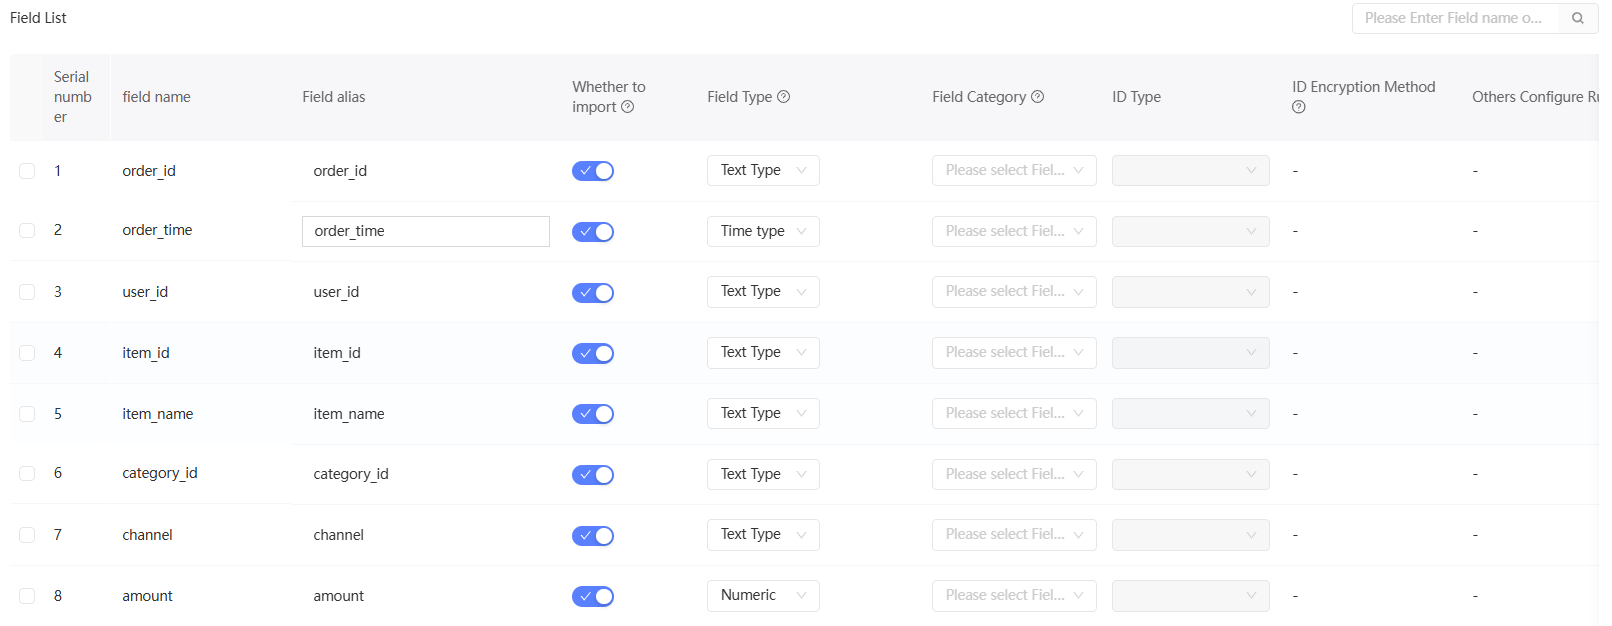Image resolution: width=1612 pixels, height=626 pixels.
Task: Click help icon beside Whether to import
Action: click(628, 107)
